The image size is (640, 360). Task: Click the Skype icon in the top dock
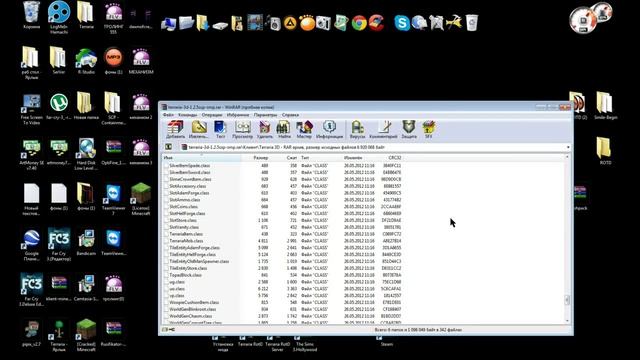[402, 23]
